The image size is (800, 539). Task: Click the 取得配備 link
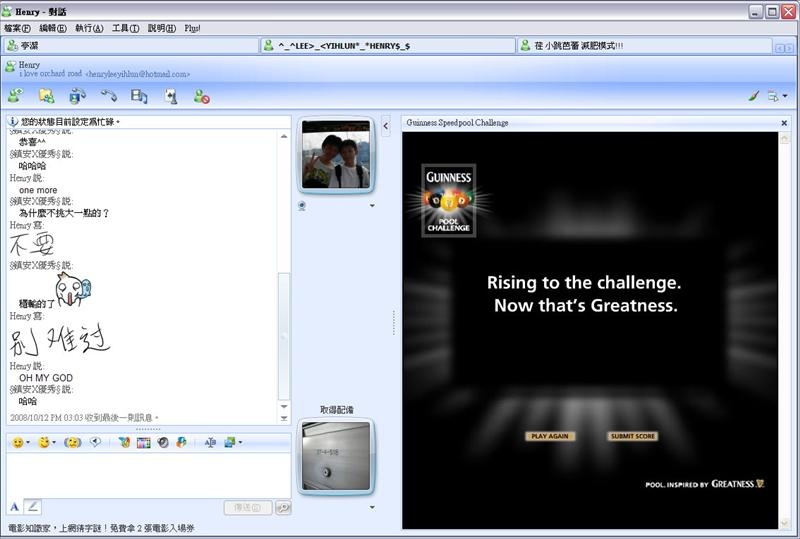[x=336, y=410]
